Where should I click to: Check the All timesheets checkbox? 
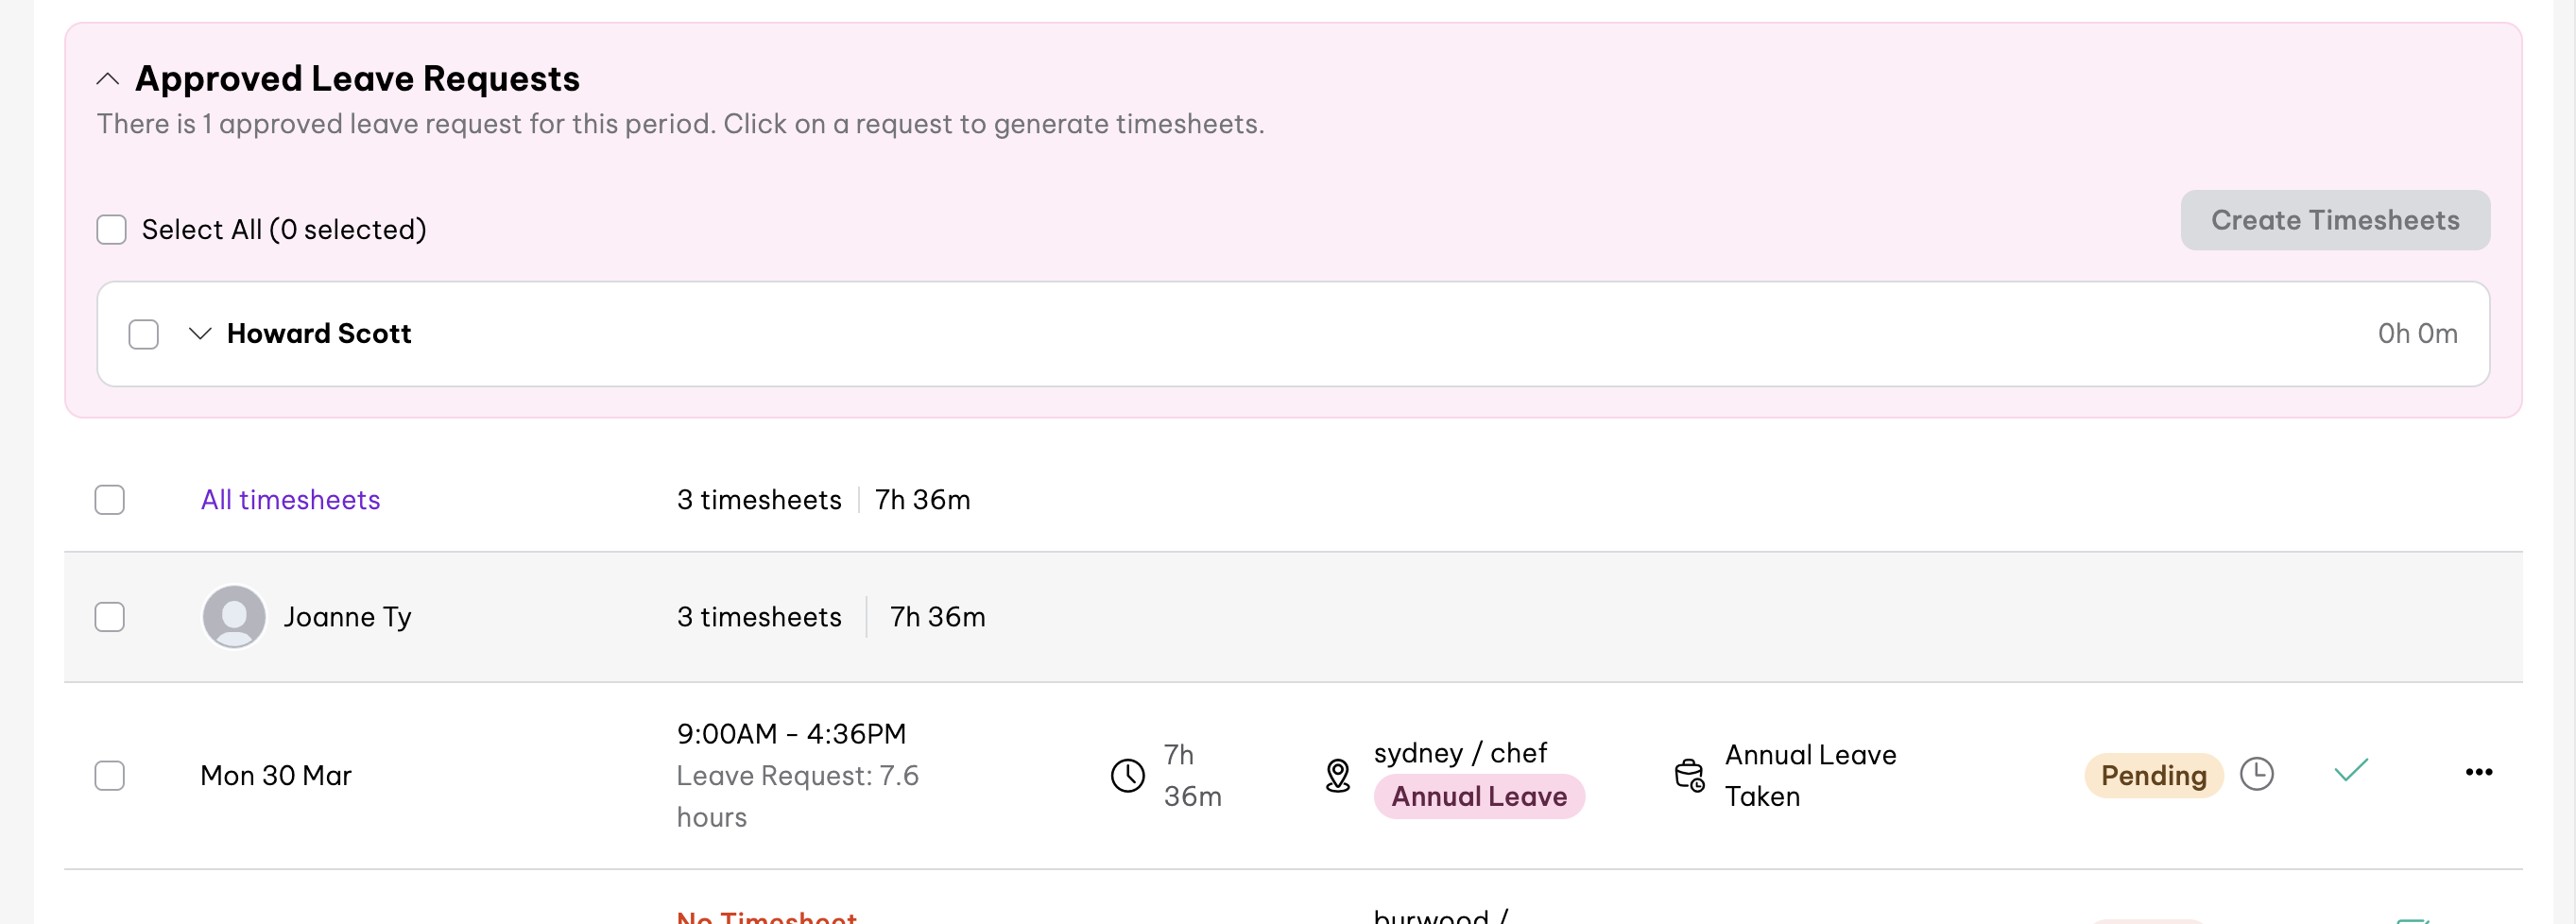(110, 500)
